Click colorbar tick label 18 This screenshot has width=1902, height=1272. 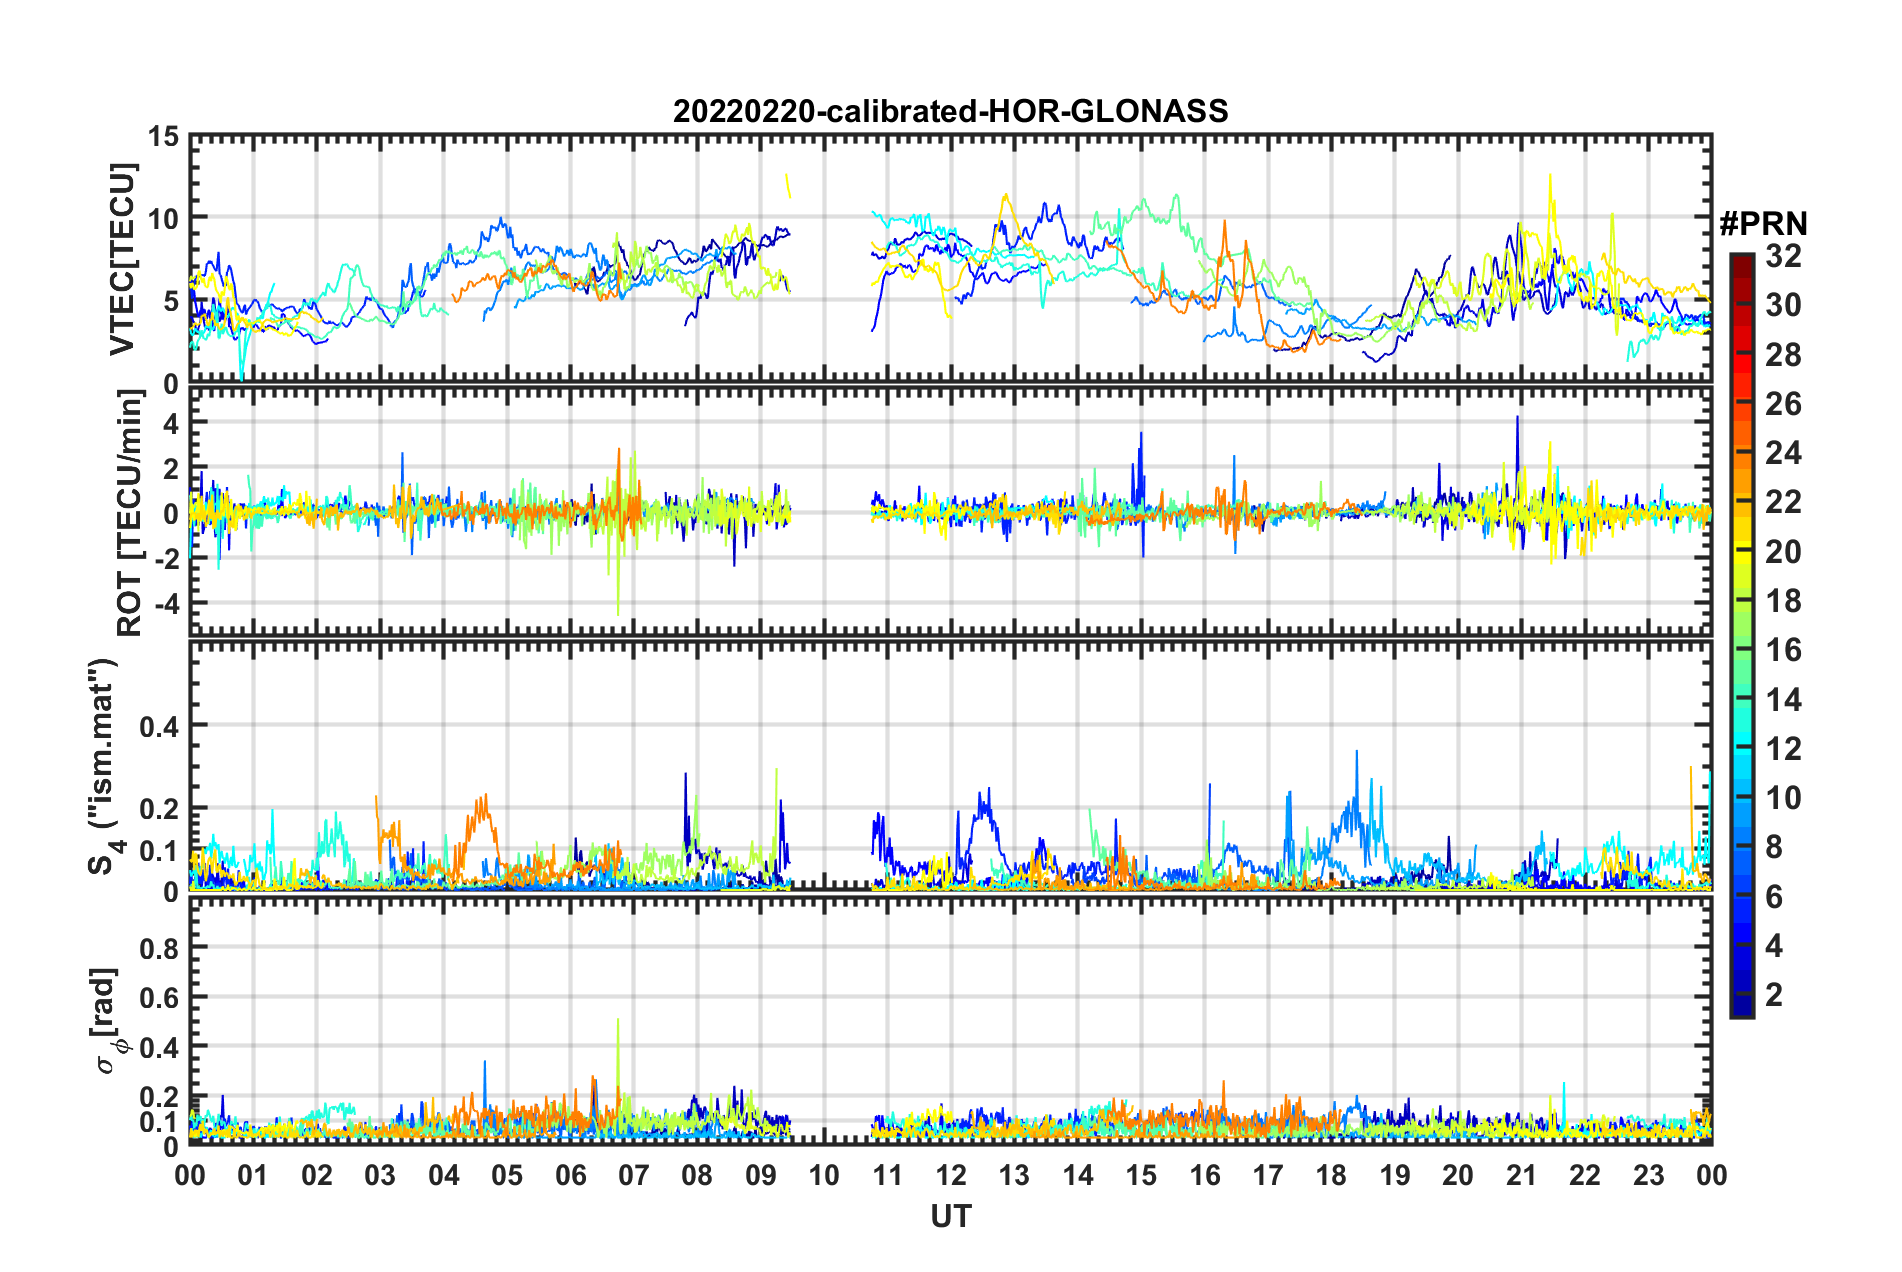pyautogui.click(x=1783, y=601)
